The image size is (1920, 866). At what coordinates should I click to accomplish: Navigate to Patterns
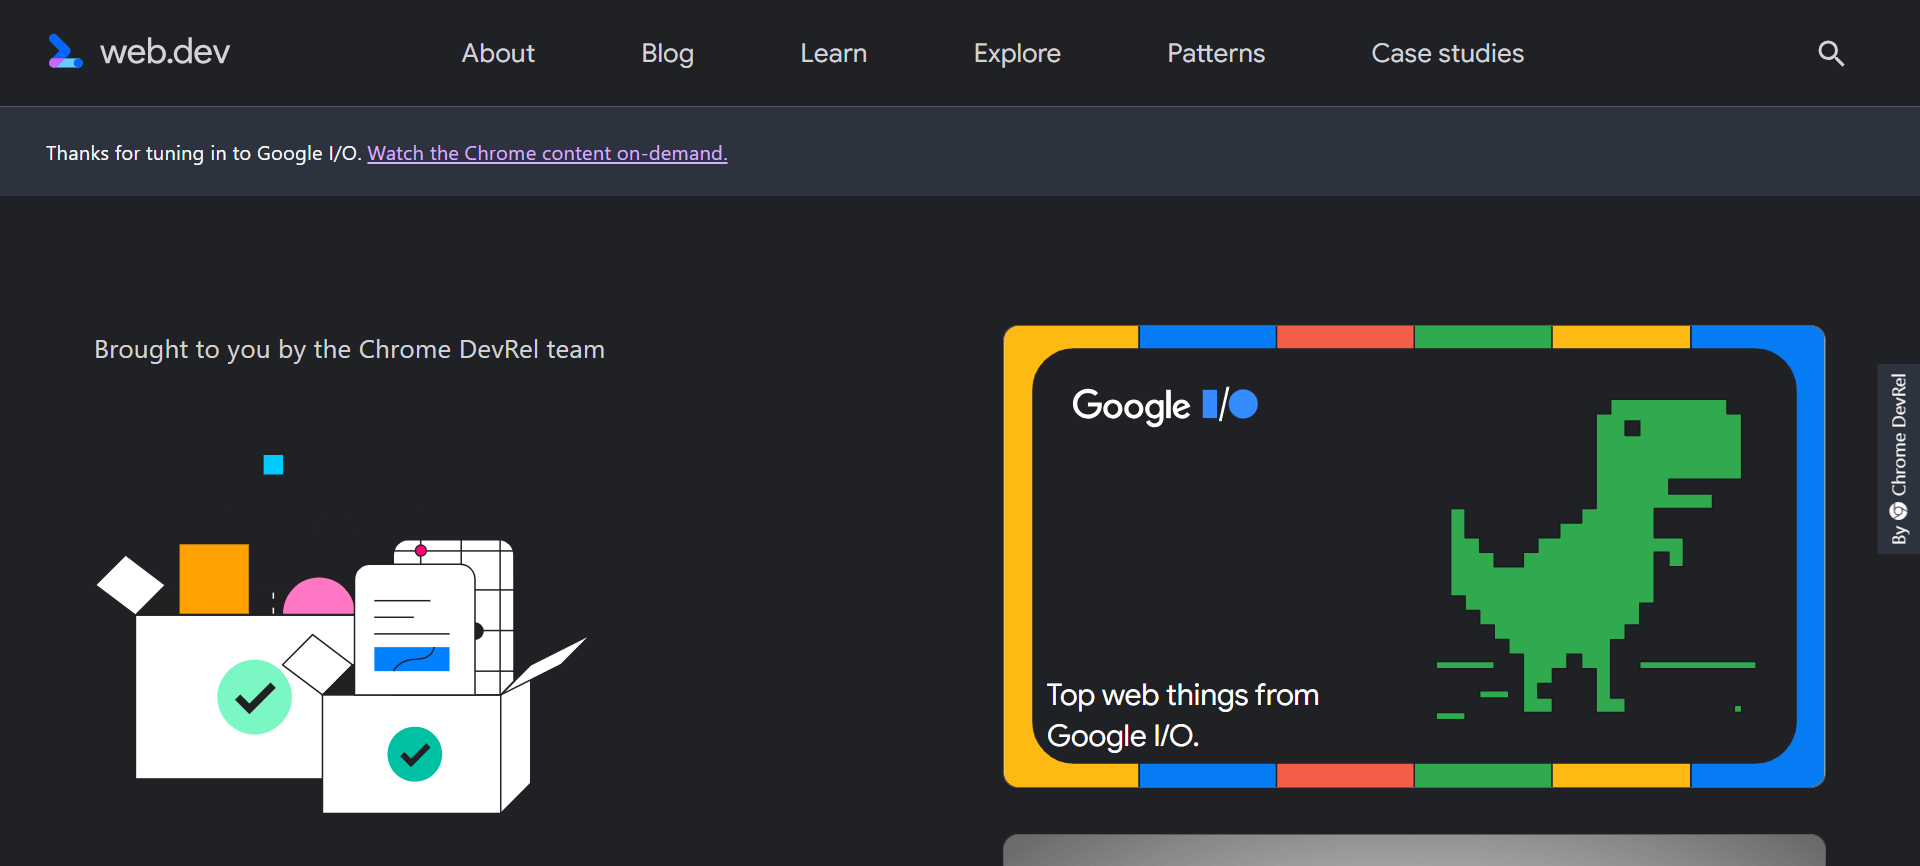click(1216, 53)
